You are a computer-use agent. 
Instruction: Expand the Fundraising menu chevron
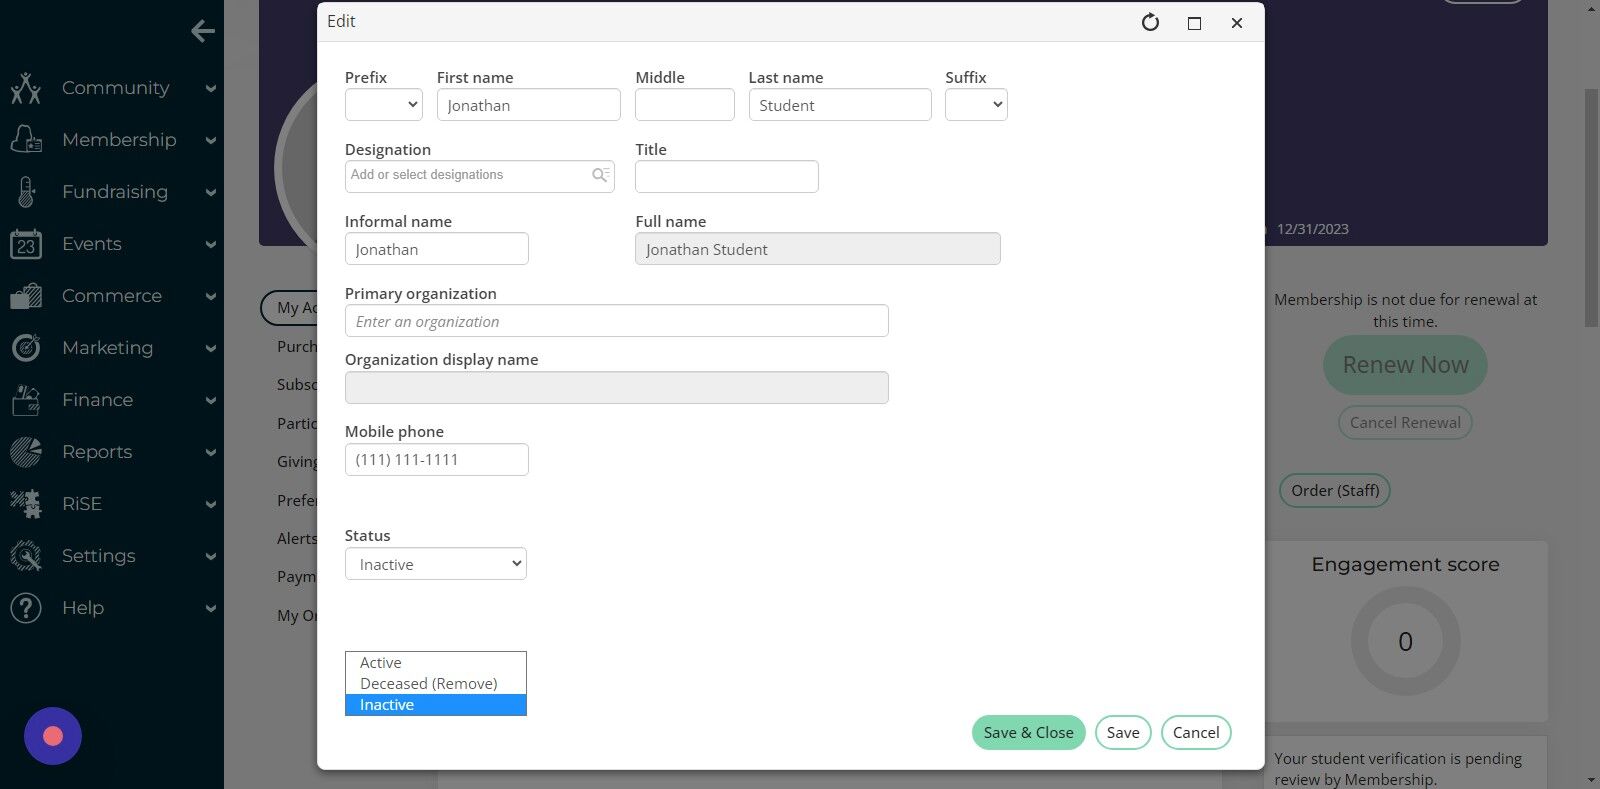click(x=210, y=193)
